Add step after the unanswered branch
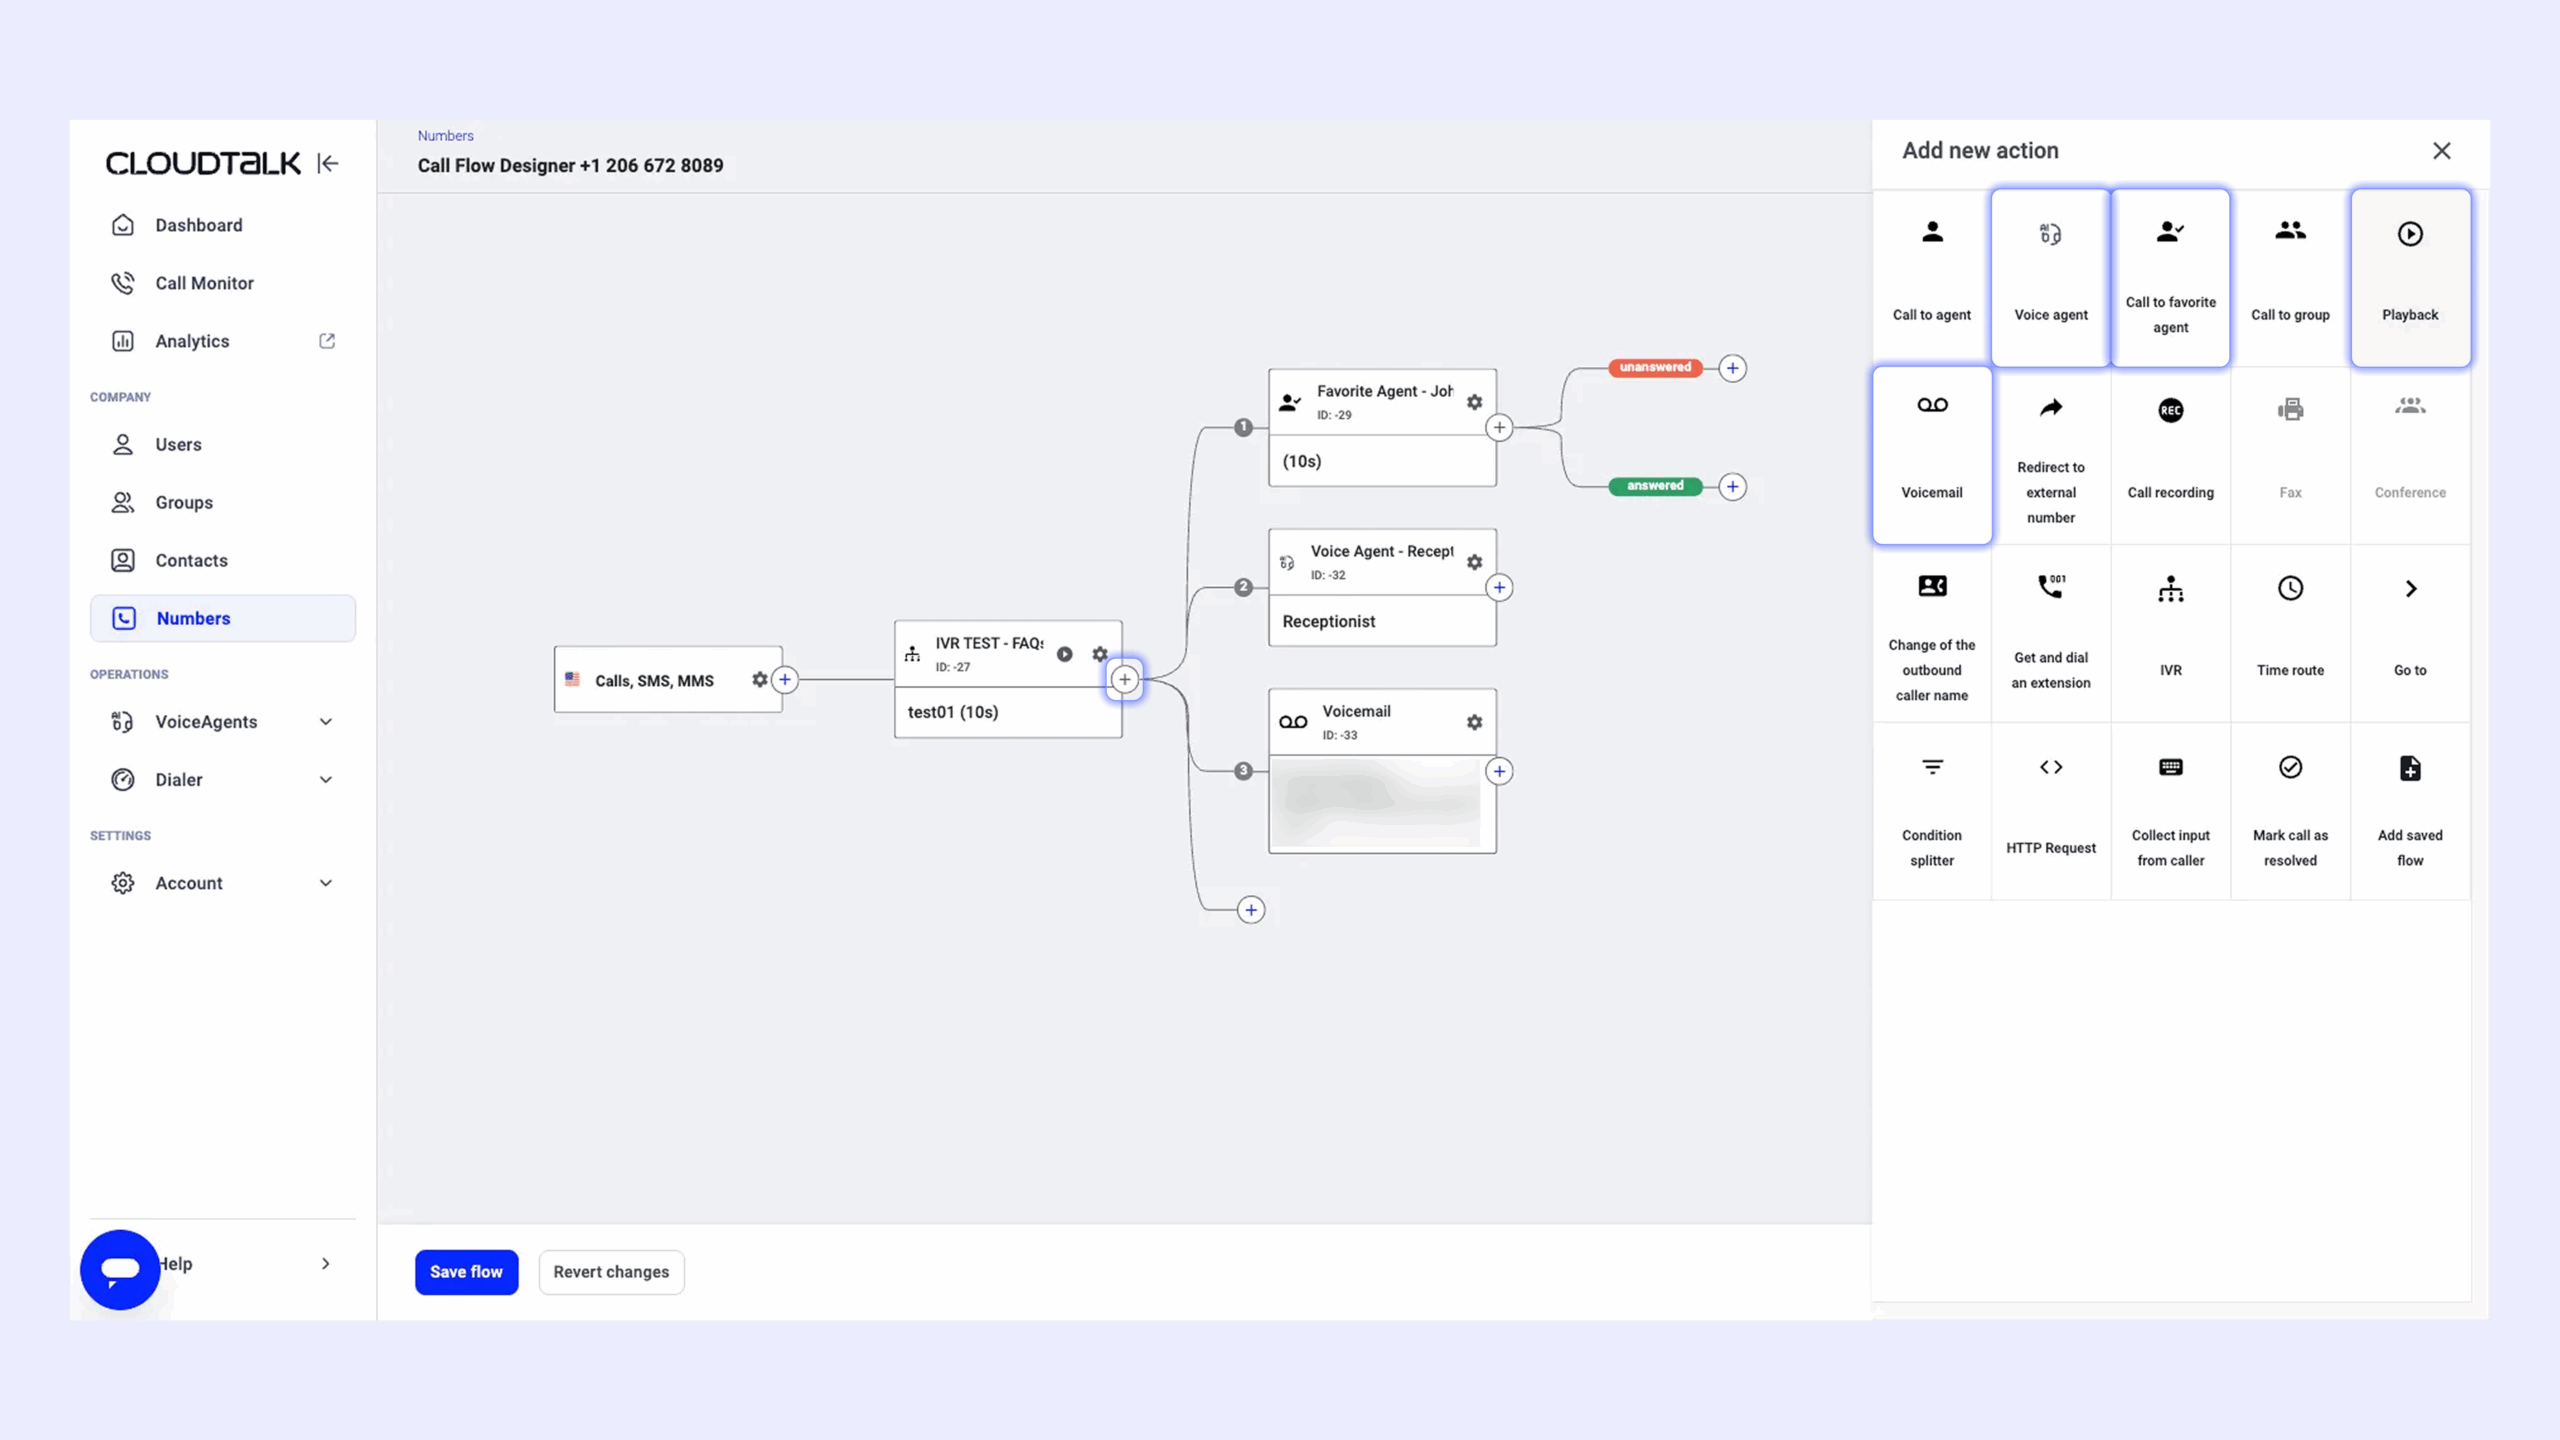The height and width of the screenshot is (1440, 2560). pos(1732,368)
